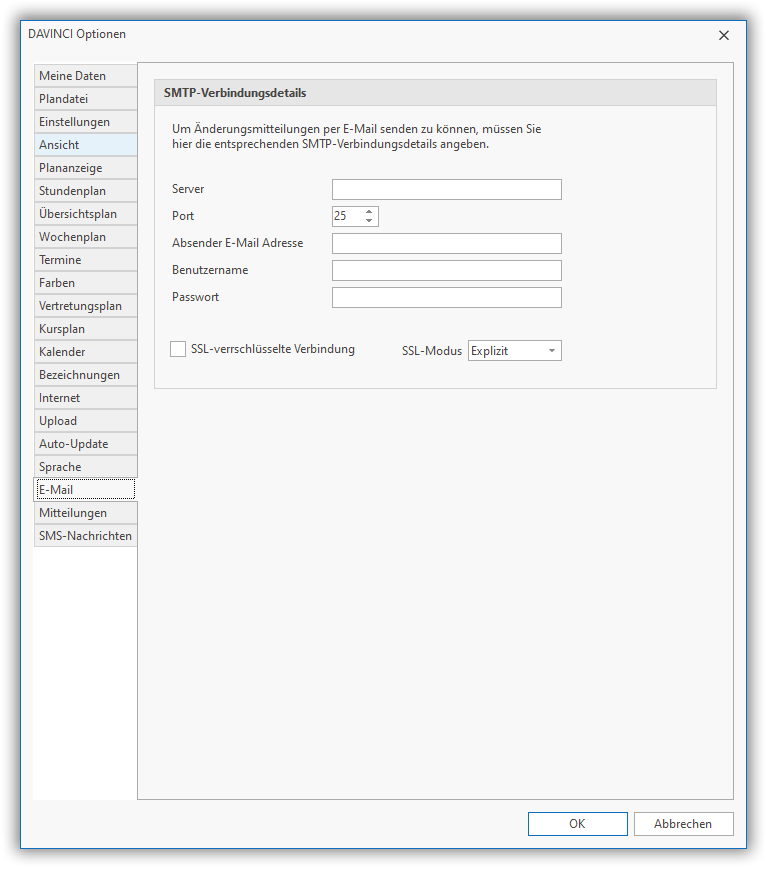Increase the Port value with up arrow

pyautogui.click(x=369, y=212)
